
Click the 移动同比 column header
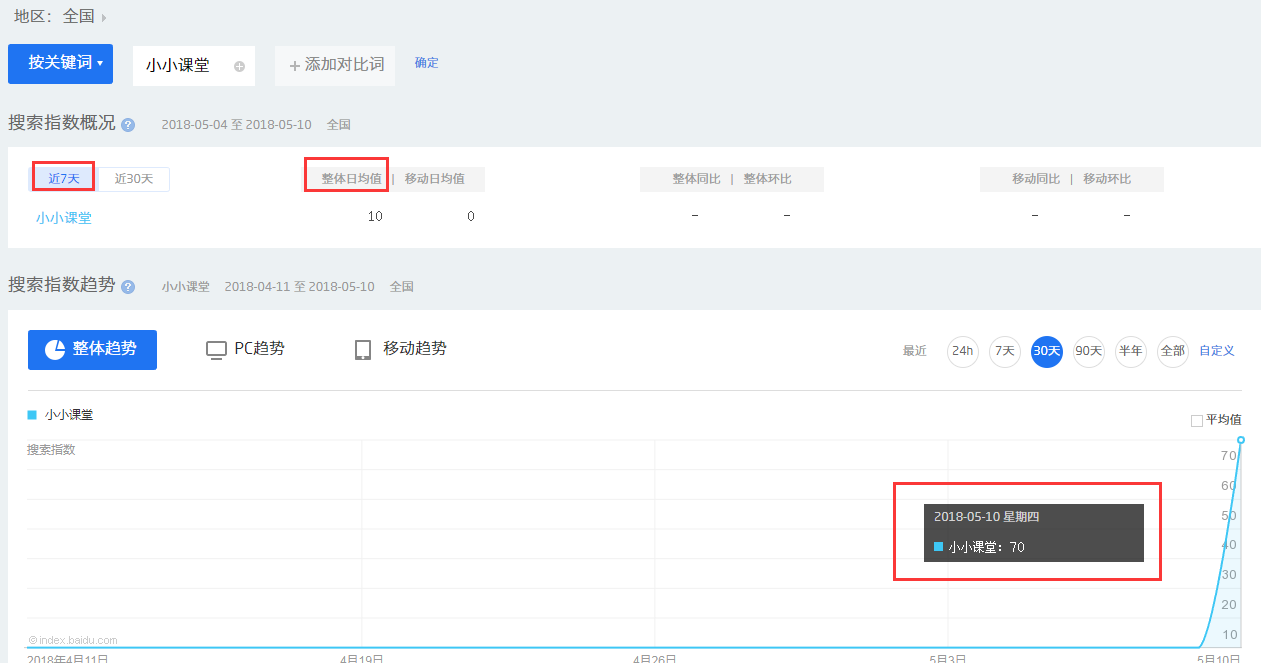pyautogui.click(x=1036, y=179)
